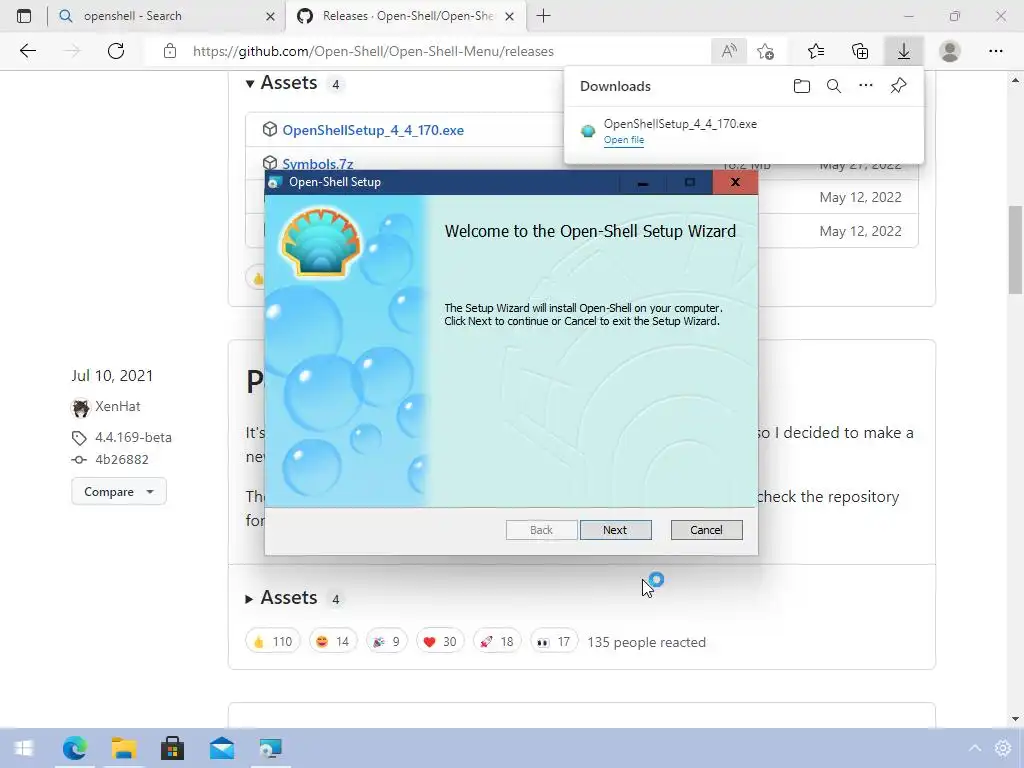Go back to the previous page
This screenshot has width=1024, height=768.
tap(28, 51)
